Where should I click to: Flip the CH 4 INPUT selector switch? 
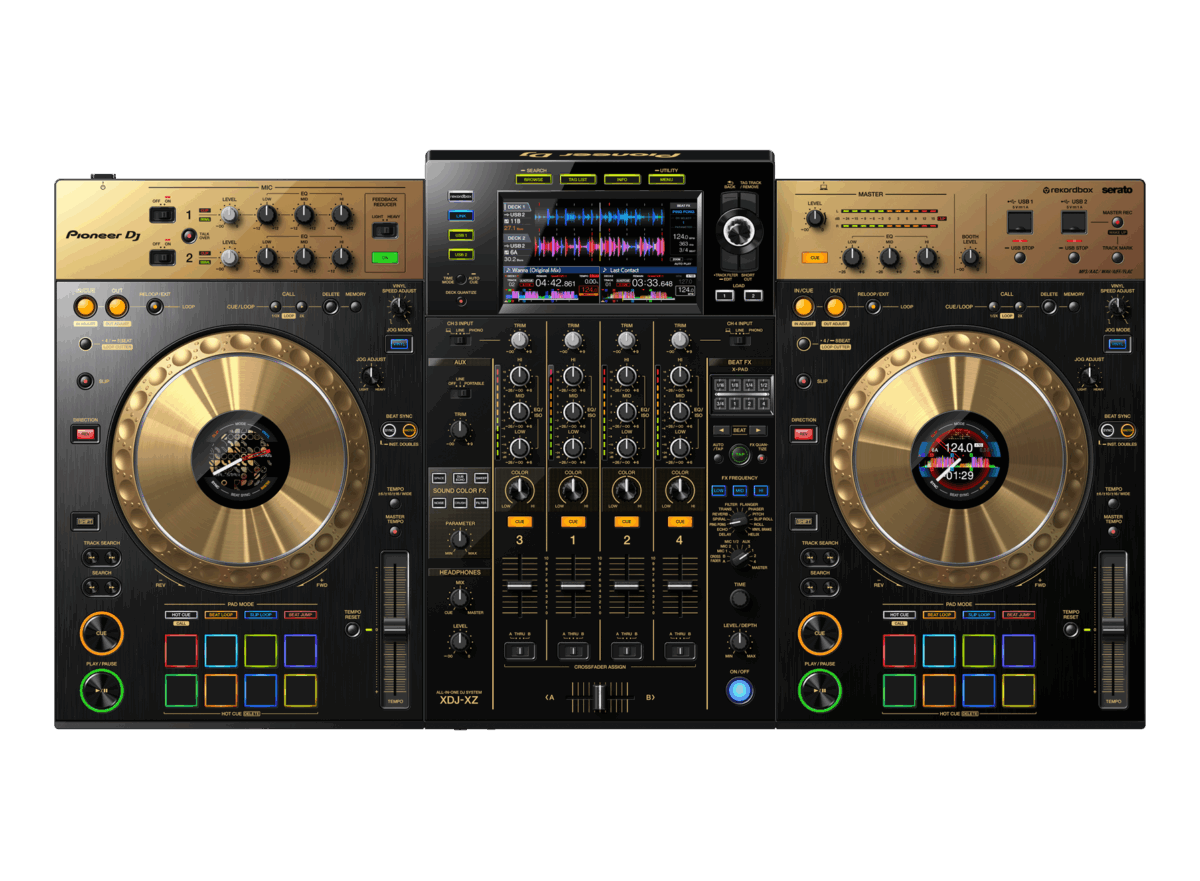click(x=741, y=341)
